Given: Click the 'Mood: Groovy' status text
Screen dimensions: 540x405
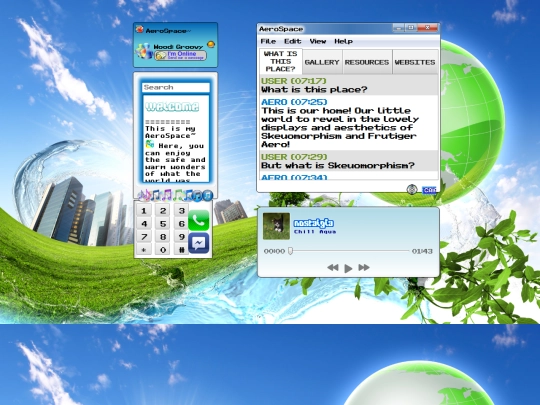Looking at the screenshot, I should (x=178, y=46).
